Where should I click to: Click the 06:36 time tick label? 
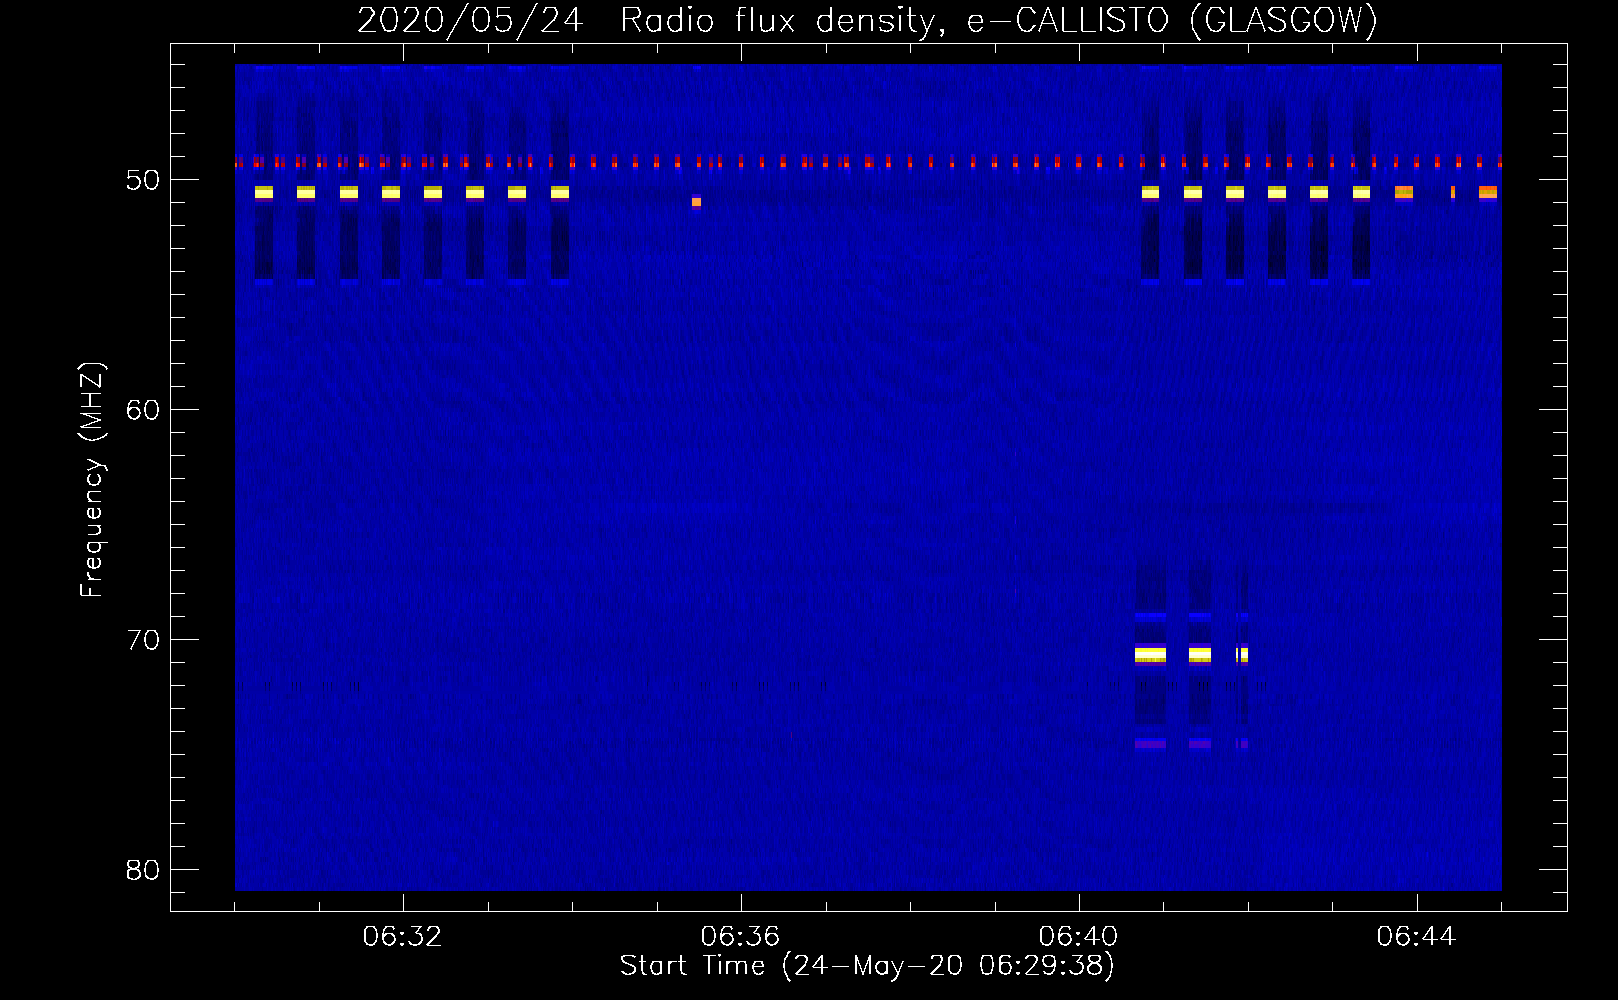point(741,937)
